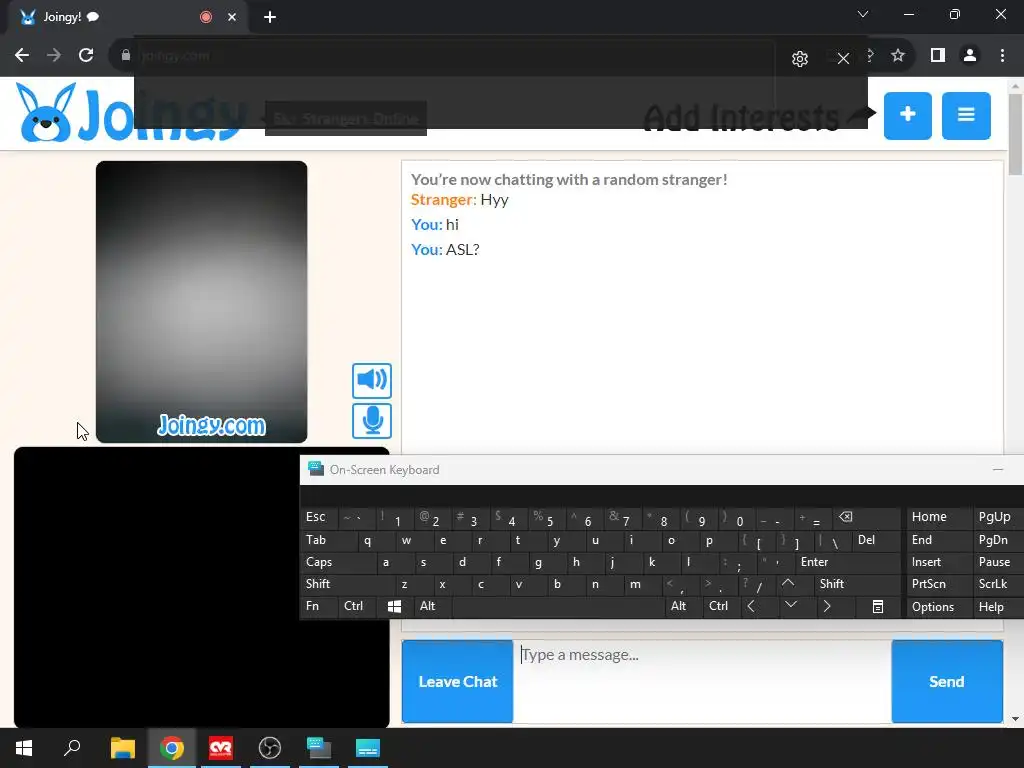Send the chat message
Viewport: 1024px width, 768px height.
click(947, 681)
